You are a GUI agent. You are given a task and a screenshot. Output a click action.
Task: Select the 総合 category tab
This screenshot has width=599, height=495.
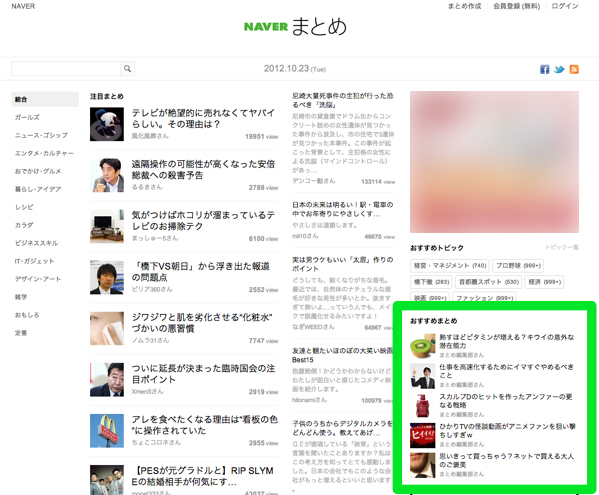[45, 99]
